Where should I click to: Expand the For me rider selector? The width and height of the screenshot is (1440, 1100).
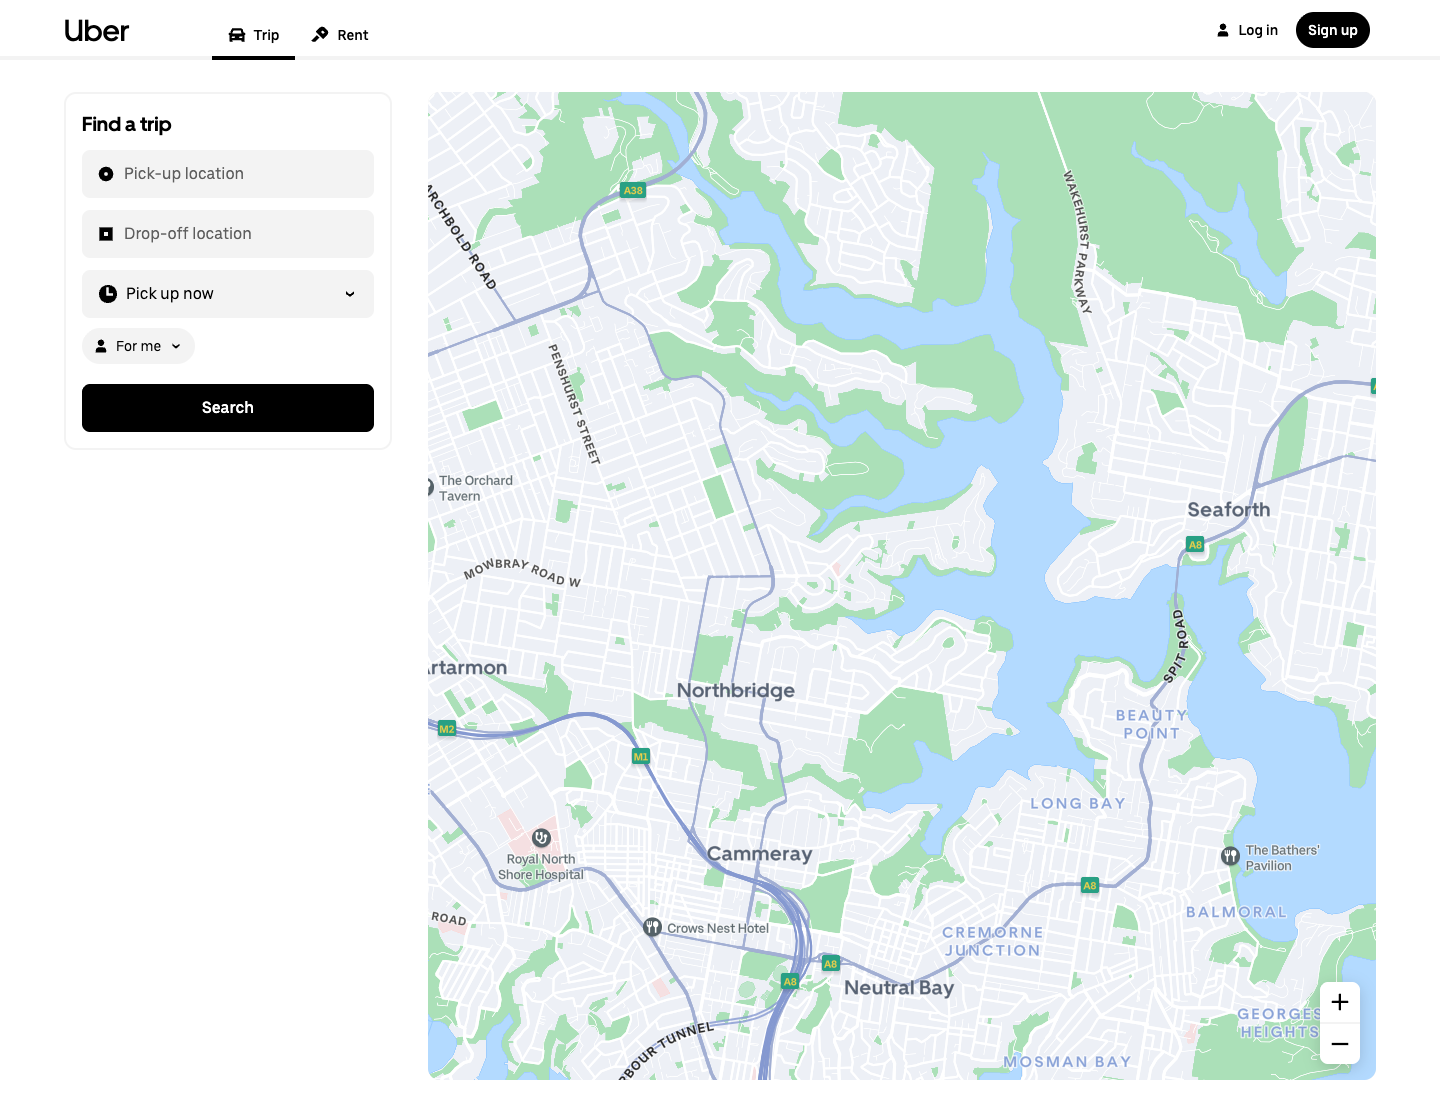tap(138, 346)
